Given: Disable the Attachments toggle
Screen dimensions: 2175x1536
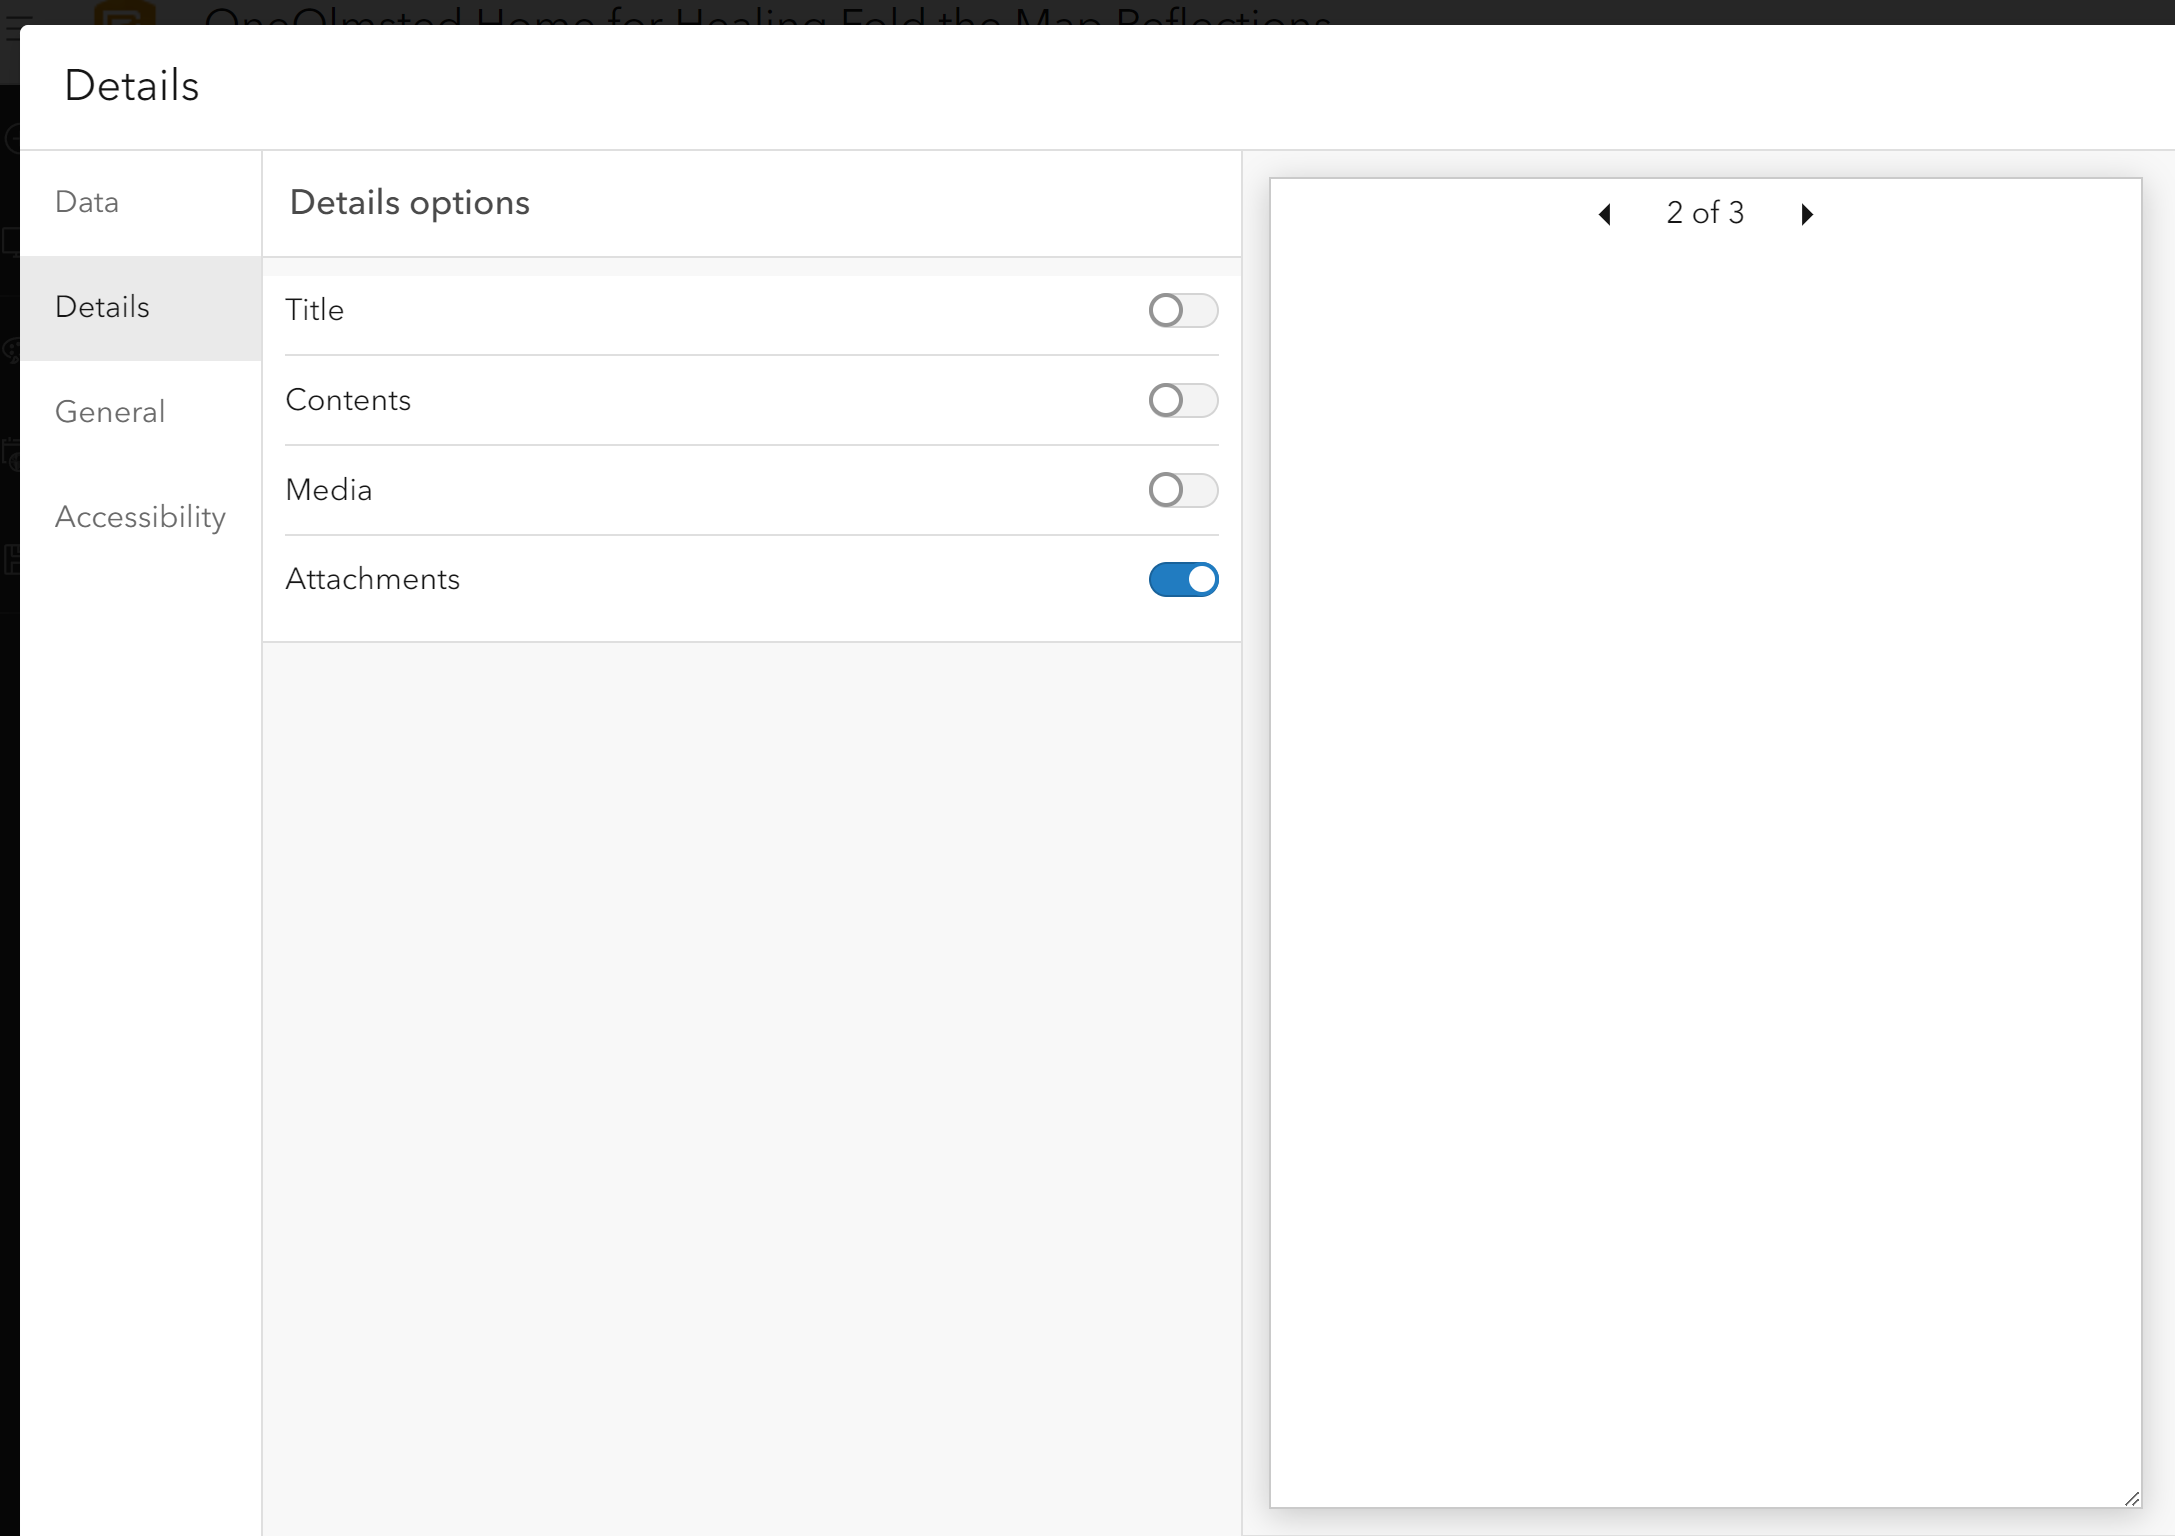Looking at the screenshot, I should pos(1183,579).
